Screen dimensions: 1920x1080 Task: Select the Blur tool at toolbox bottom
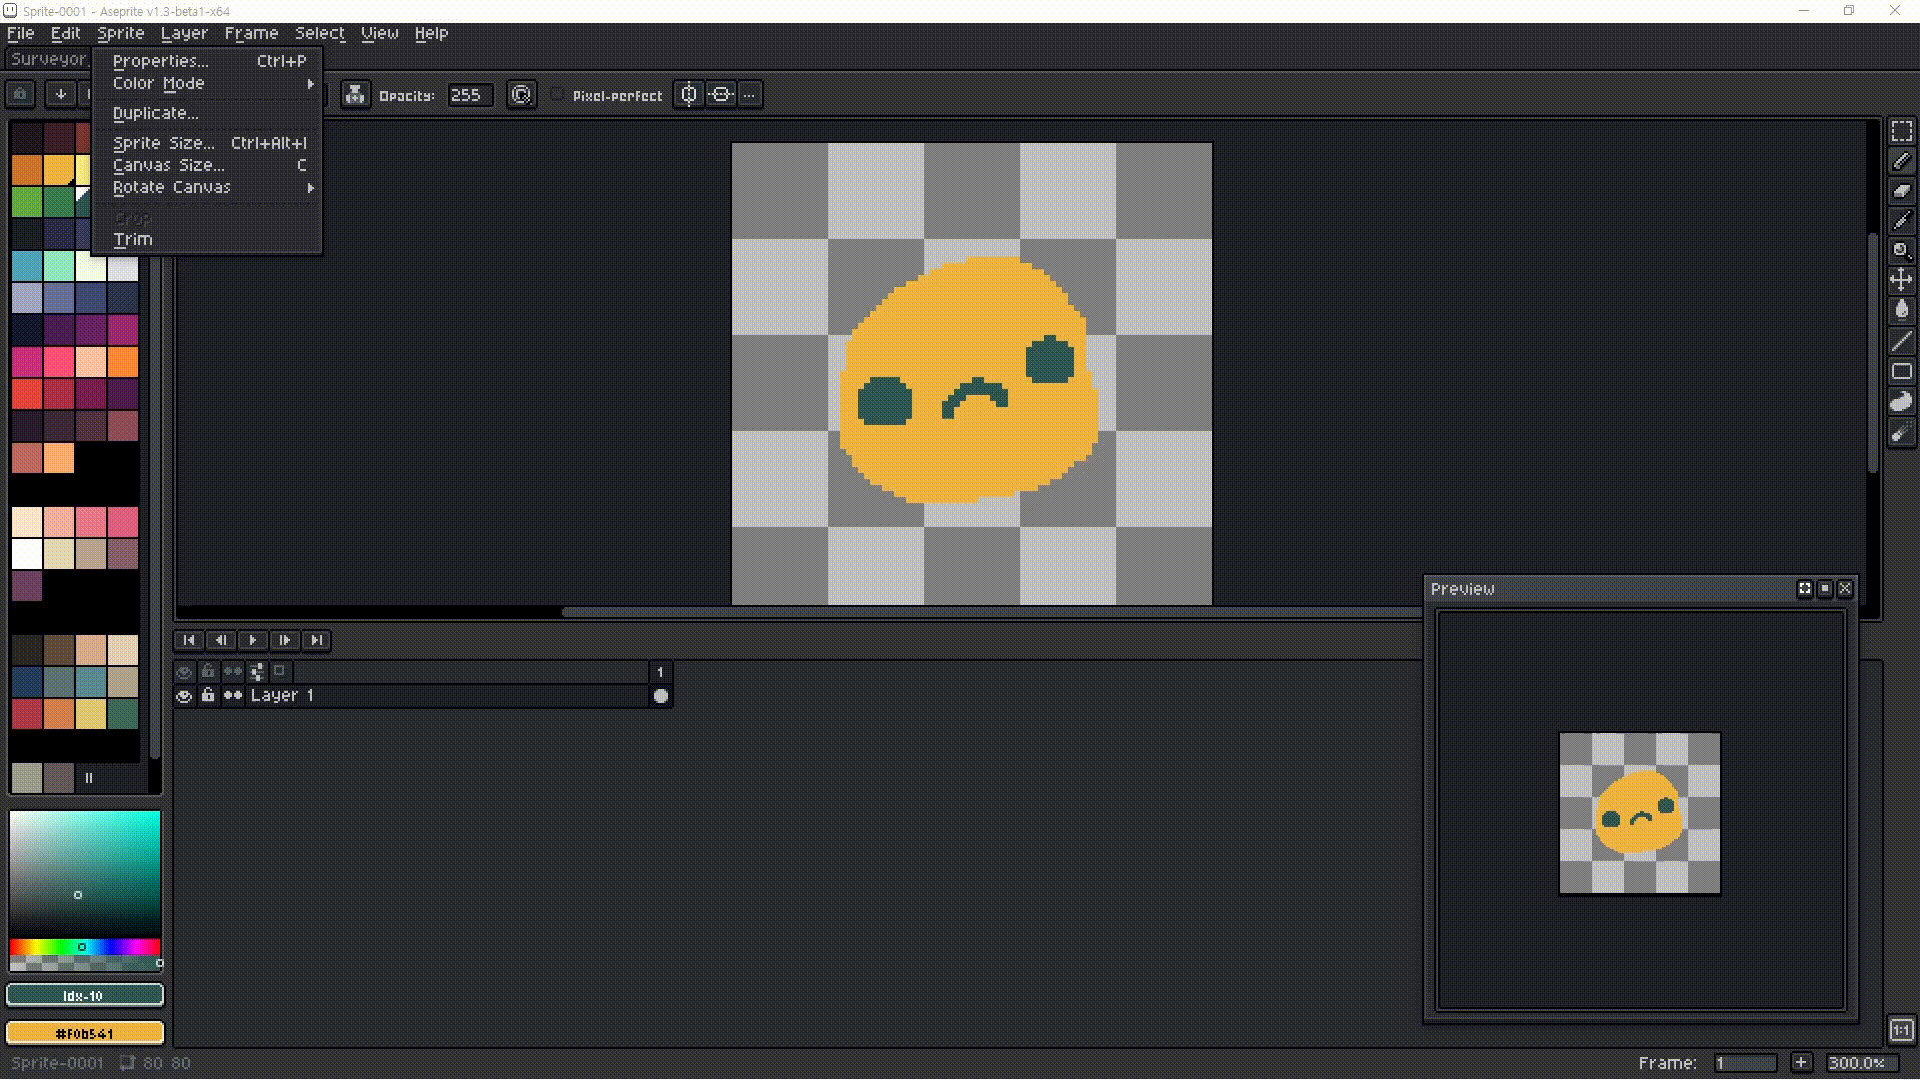click(x=1901, y=432)
